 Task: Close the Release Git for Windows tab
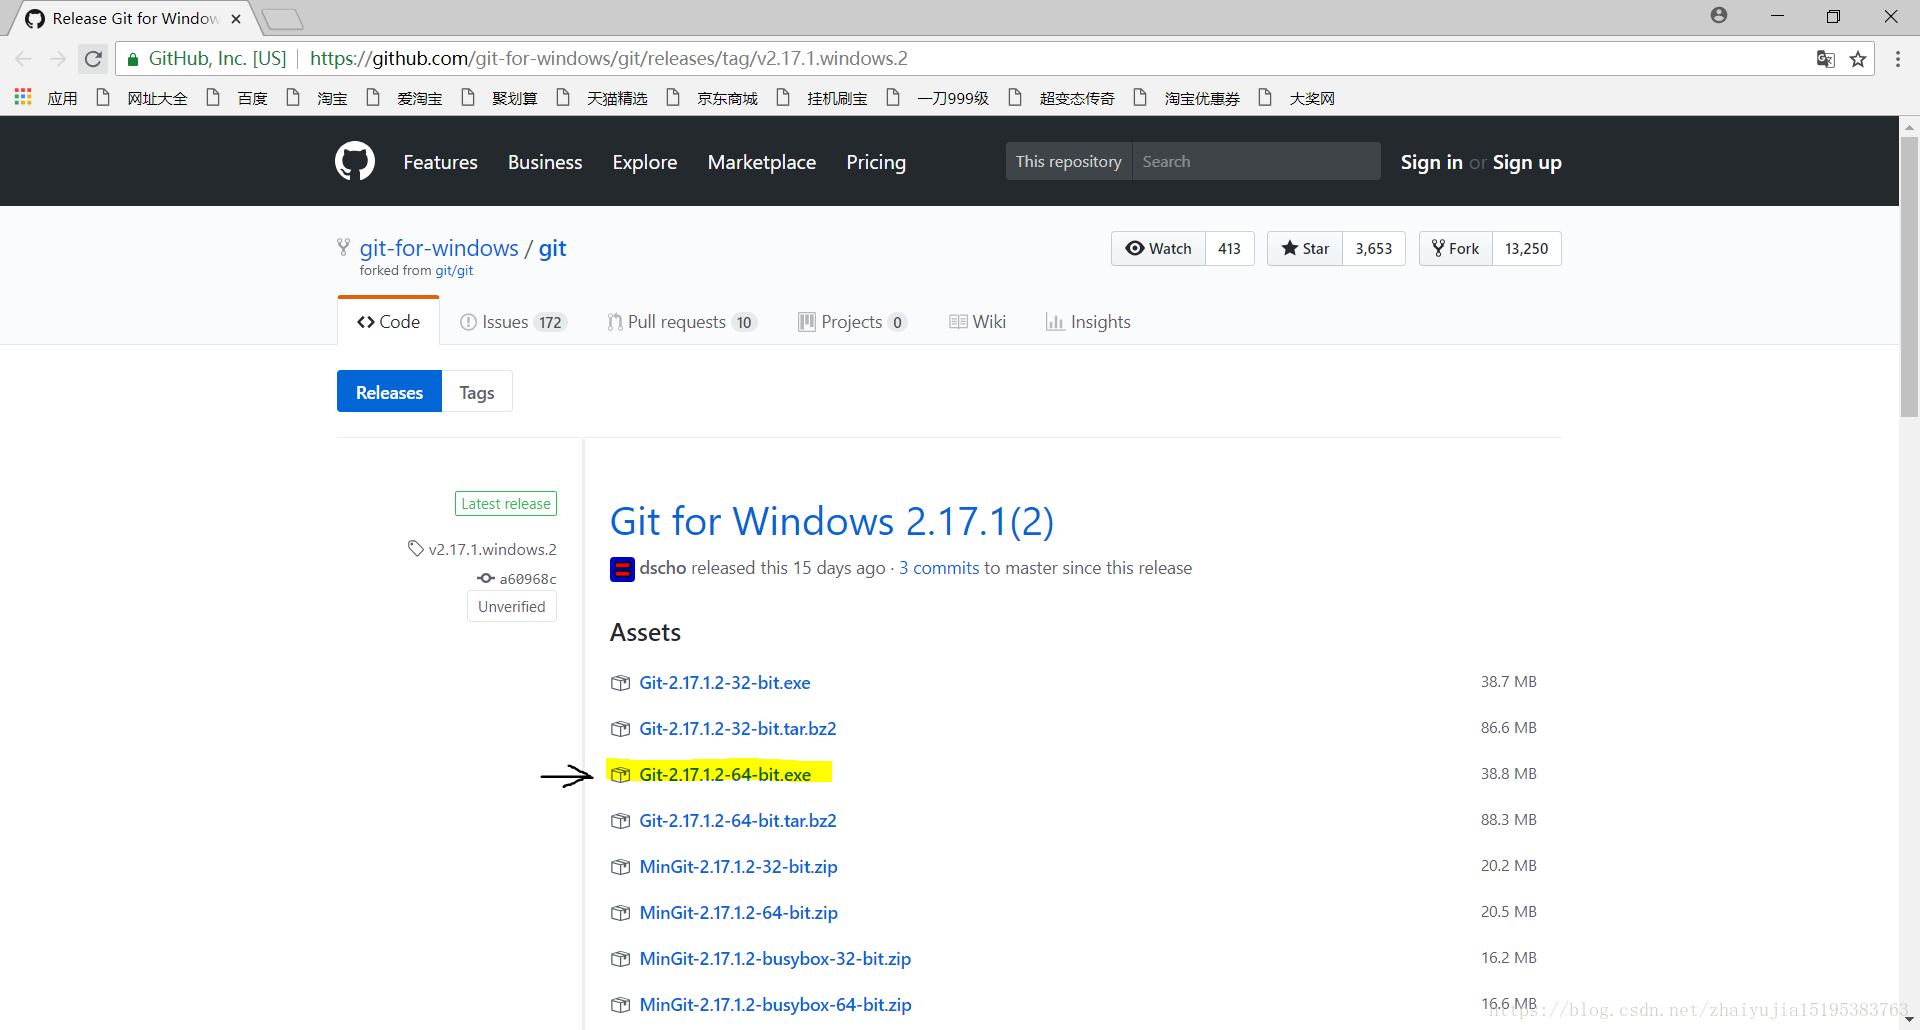(236, 19)
